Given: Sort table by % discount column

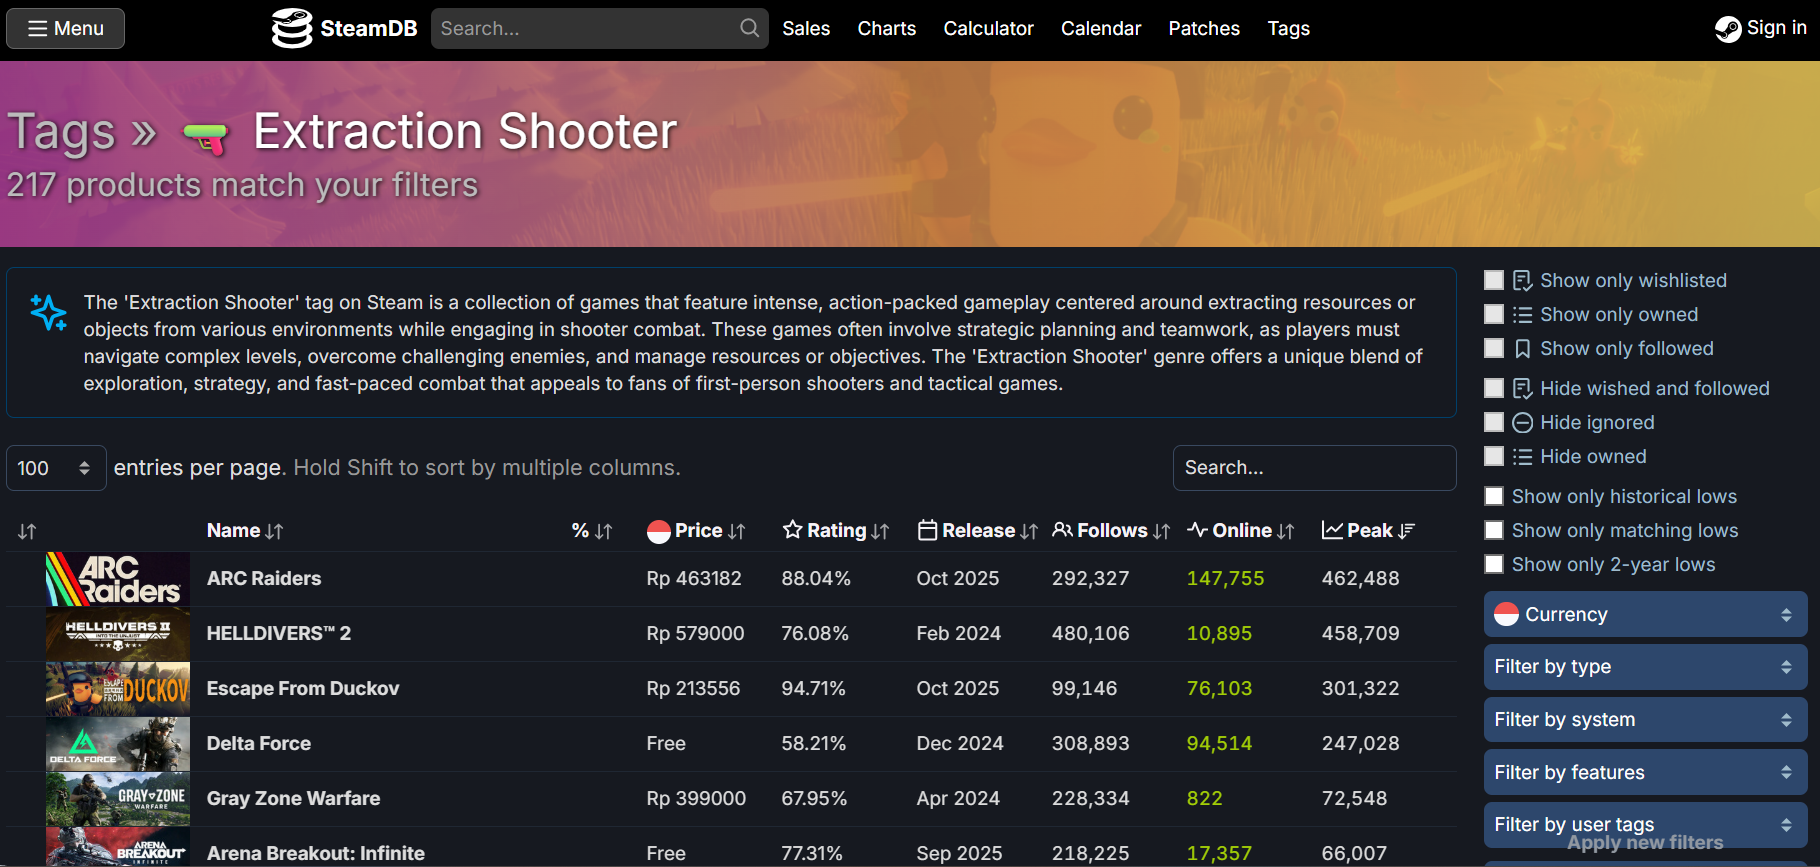Looking at the screenshot, I should point(591,531).
